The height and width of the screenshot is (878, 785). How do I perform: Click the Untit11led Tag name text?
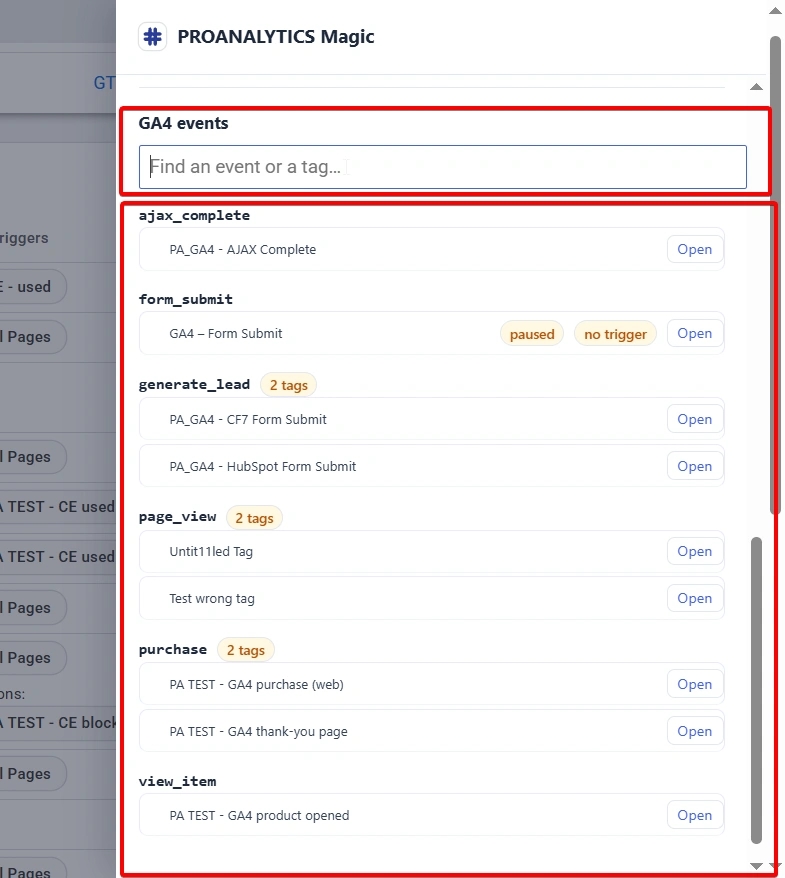(211, 552)
